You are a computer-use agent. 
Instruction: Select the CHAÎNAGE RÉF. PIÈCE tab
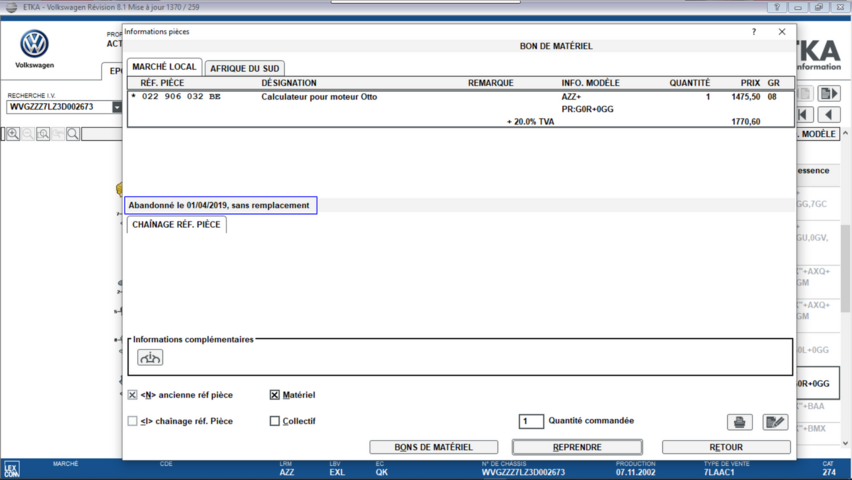[x=178, y=225]
